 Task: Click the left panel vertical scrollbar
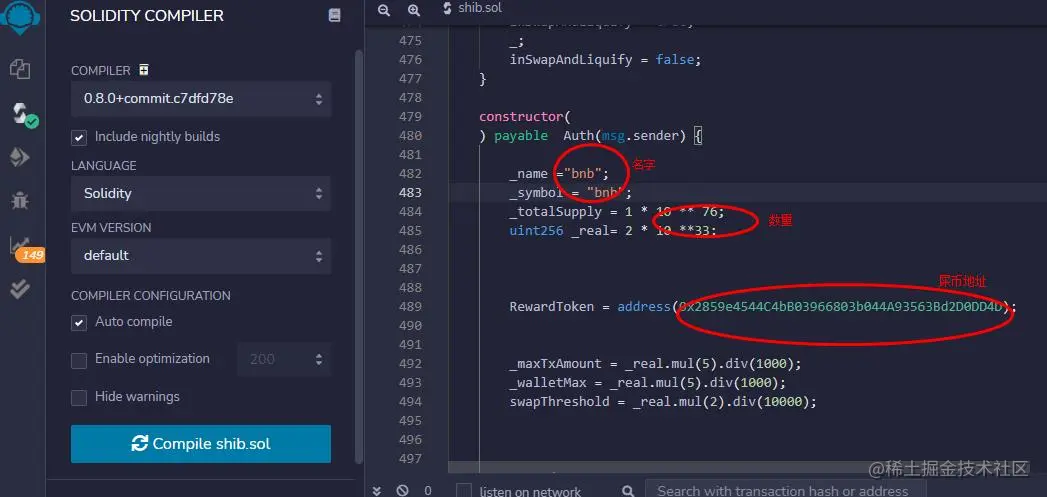pyautogui.click(x=359, y=257)
